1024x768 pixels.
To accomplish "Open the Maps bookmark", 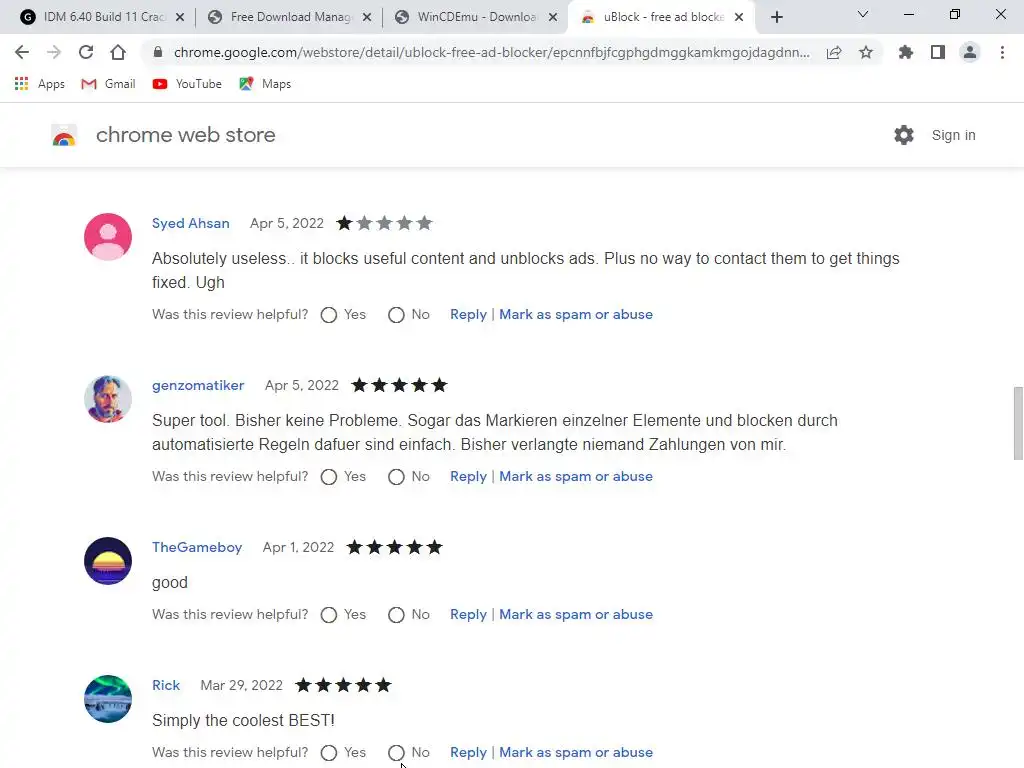I will pos(265,84).
